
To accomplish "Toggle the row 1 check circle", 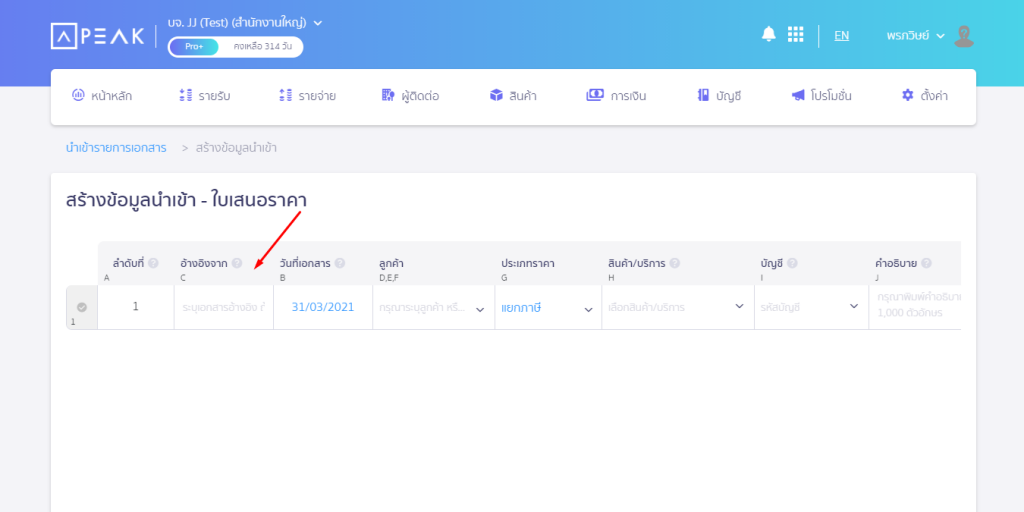I will pos(82,307).
